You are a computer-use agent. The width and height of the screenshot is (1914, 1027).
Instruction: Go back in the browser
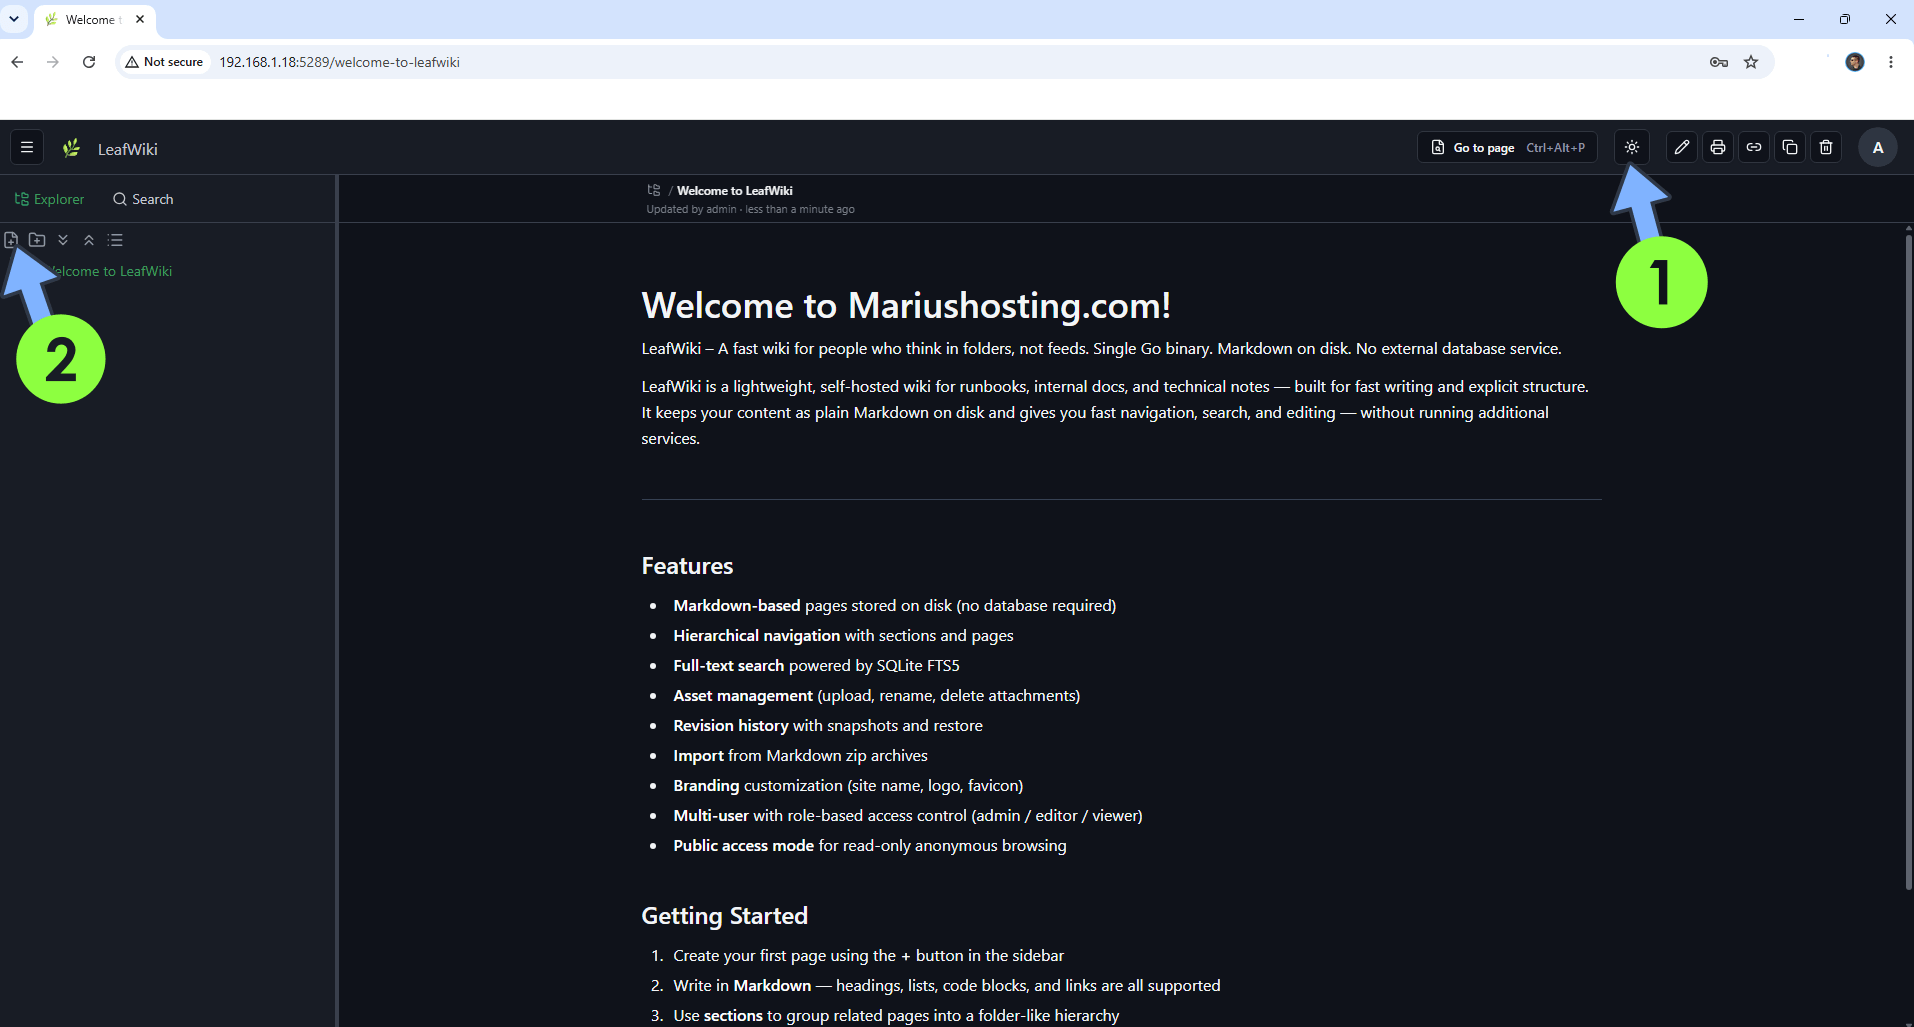(17, 62)
